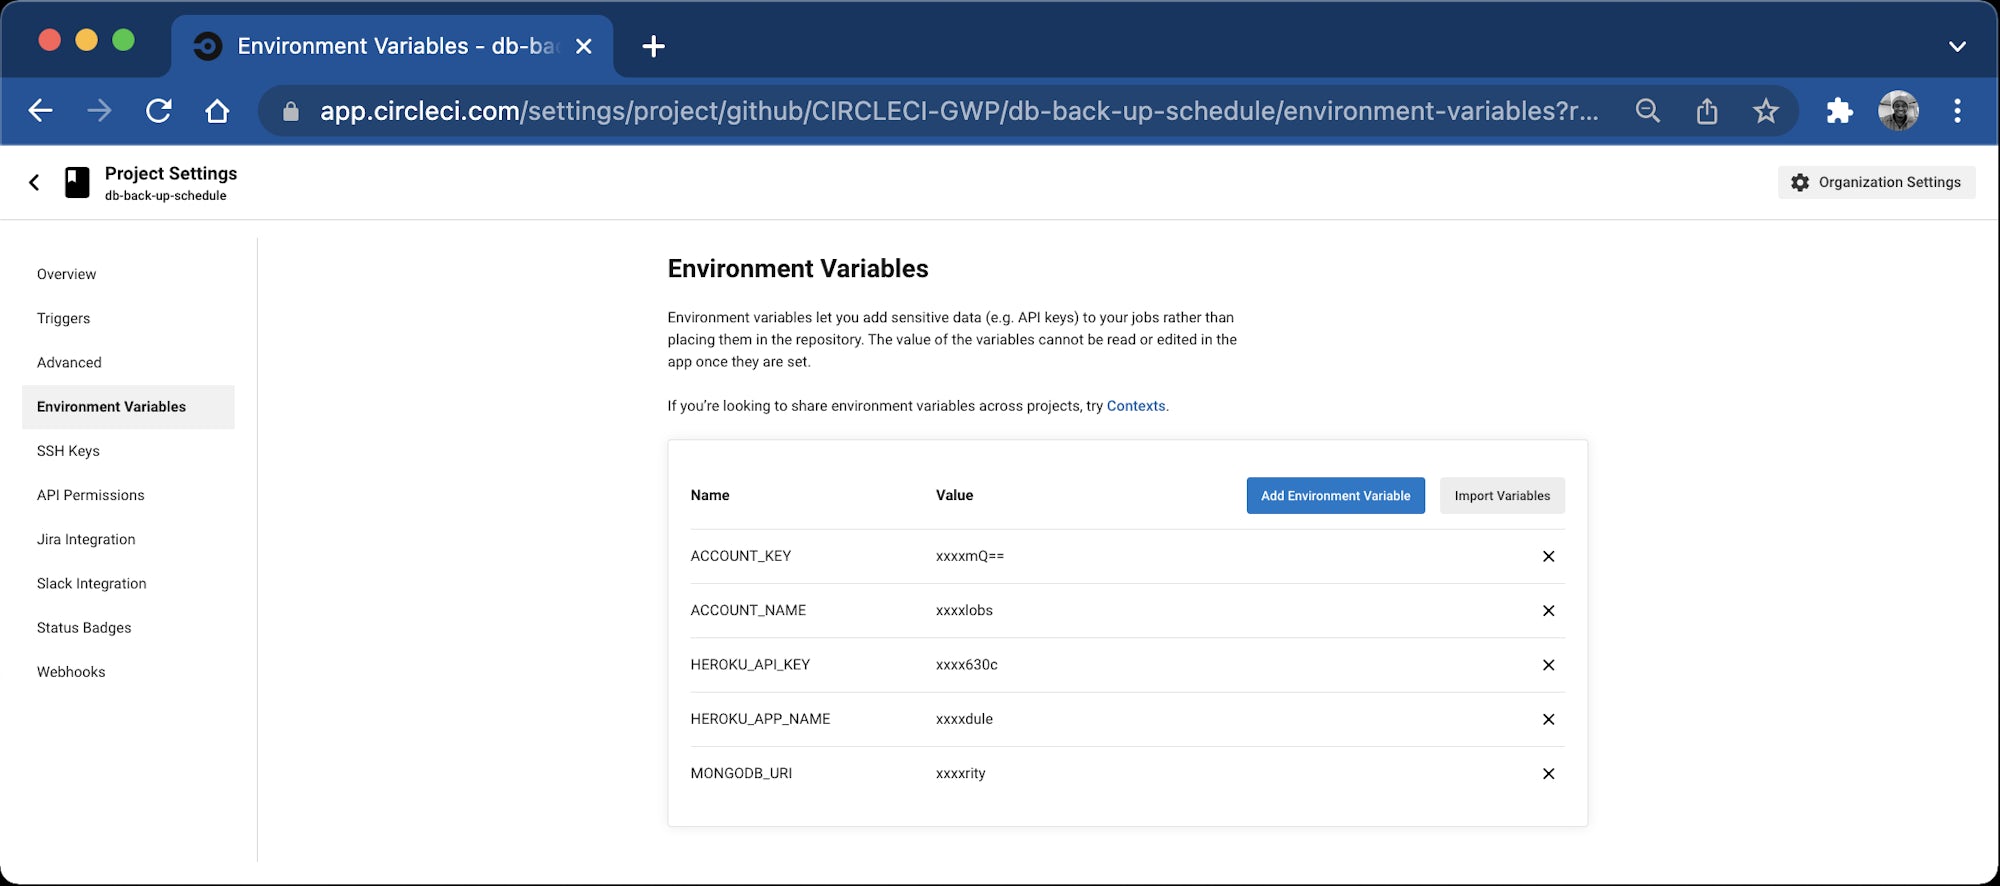Go back using the browser back arrow
The image size is (2000, 886).
(x=40, y=110)
